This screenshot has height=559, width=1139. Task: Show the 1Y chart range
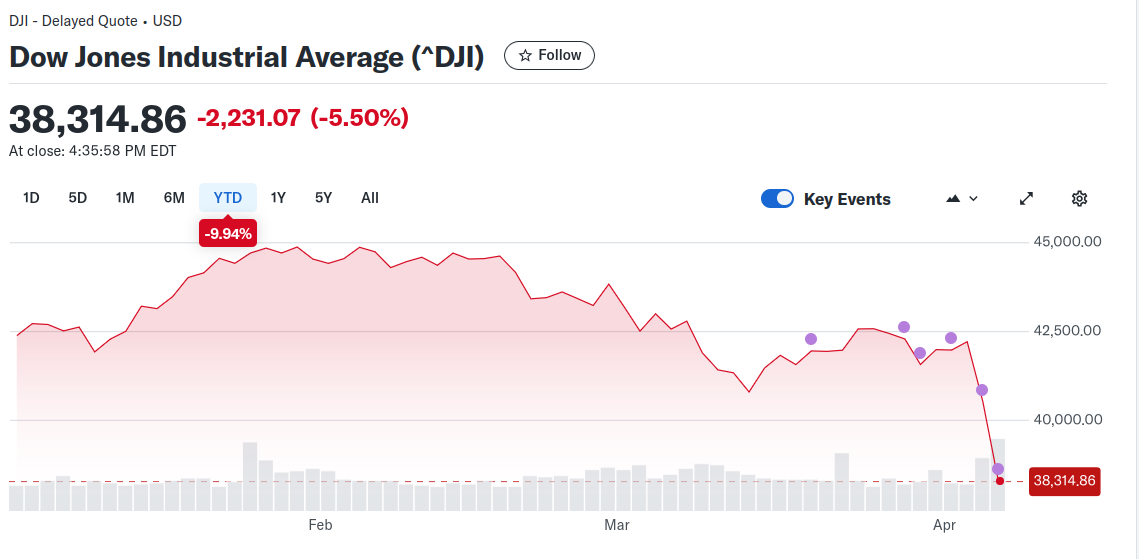[278, 198]
